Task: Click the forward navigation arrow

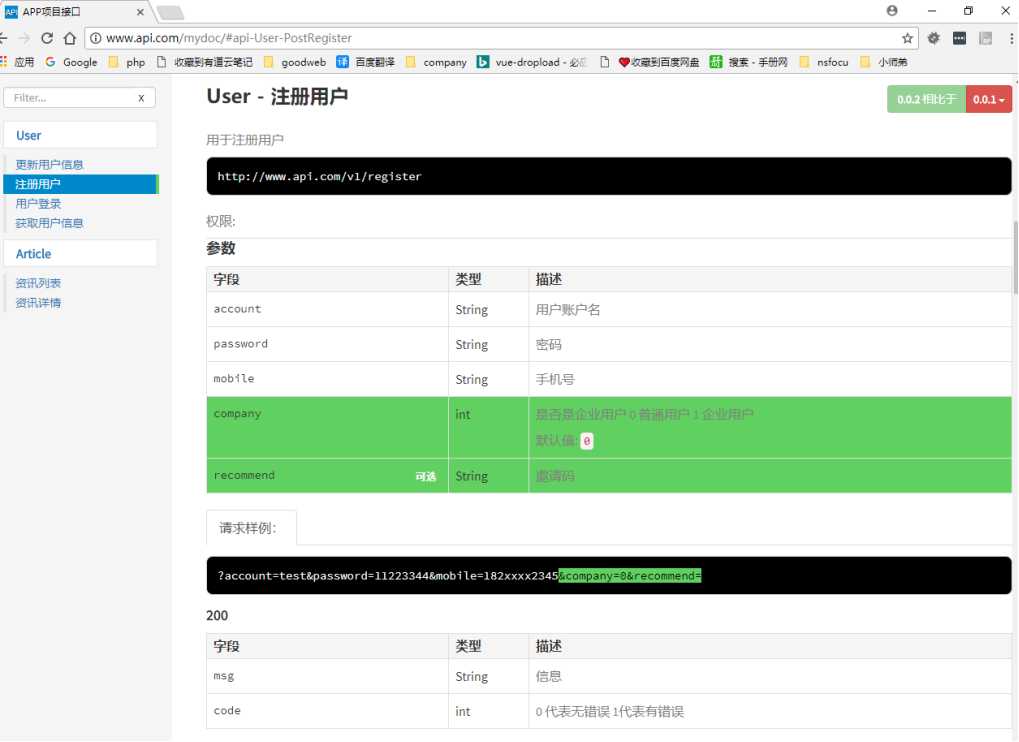Action: [24, 38]
